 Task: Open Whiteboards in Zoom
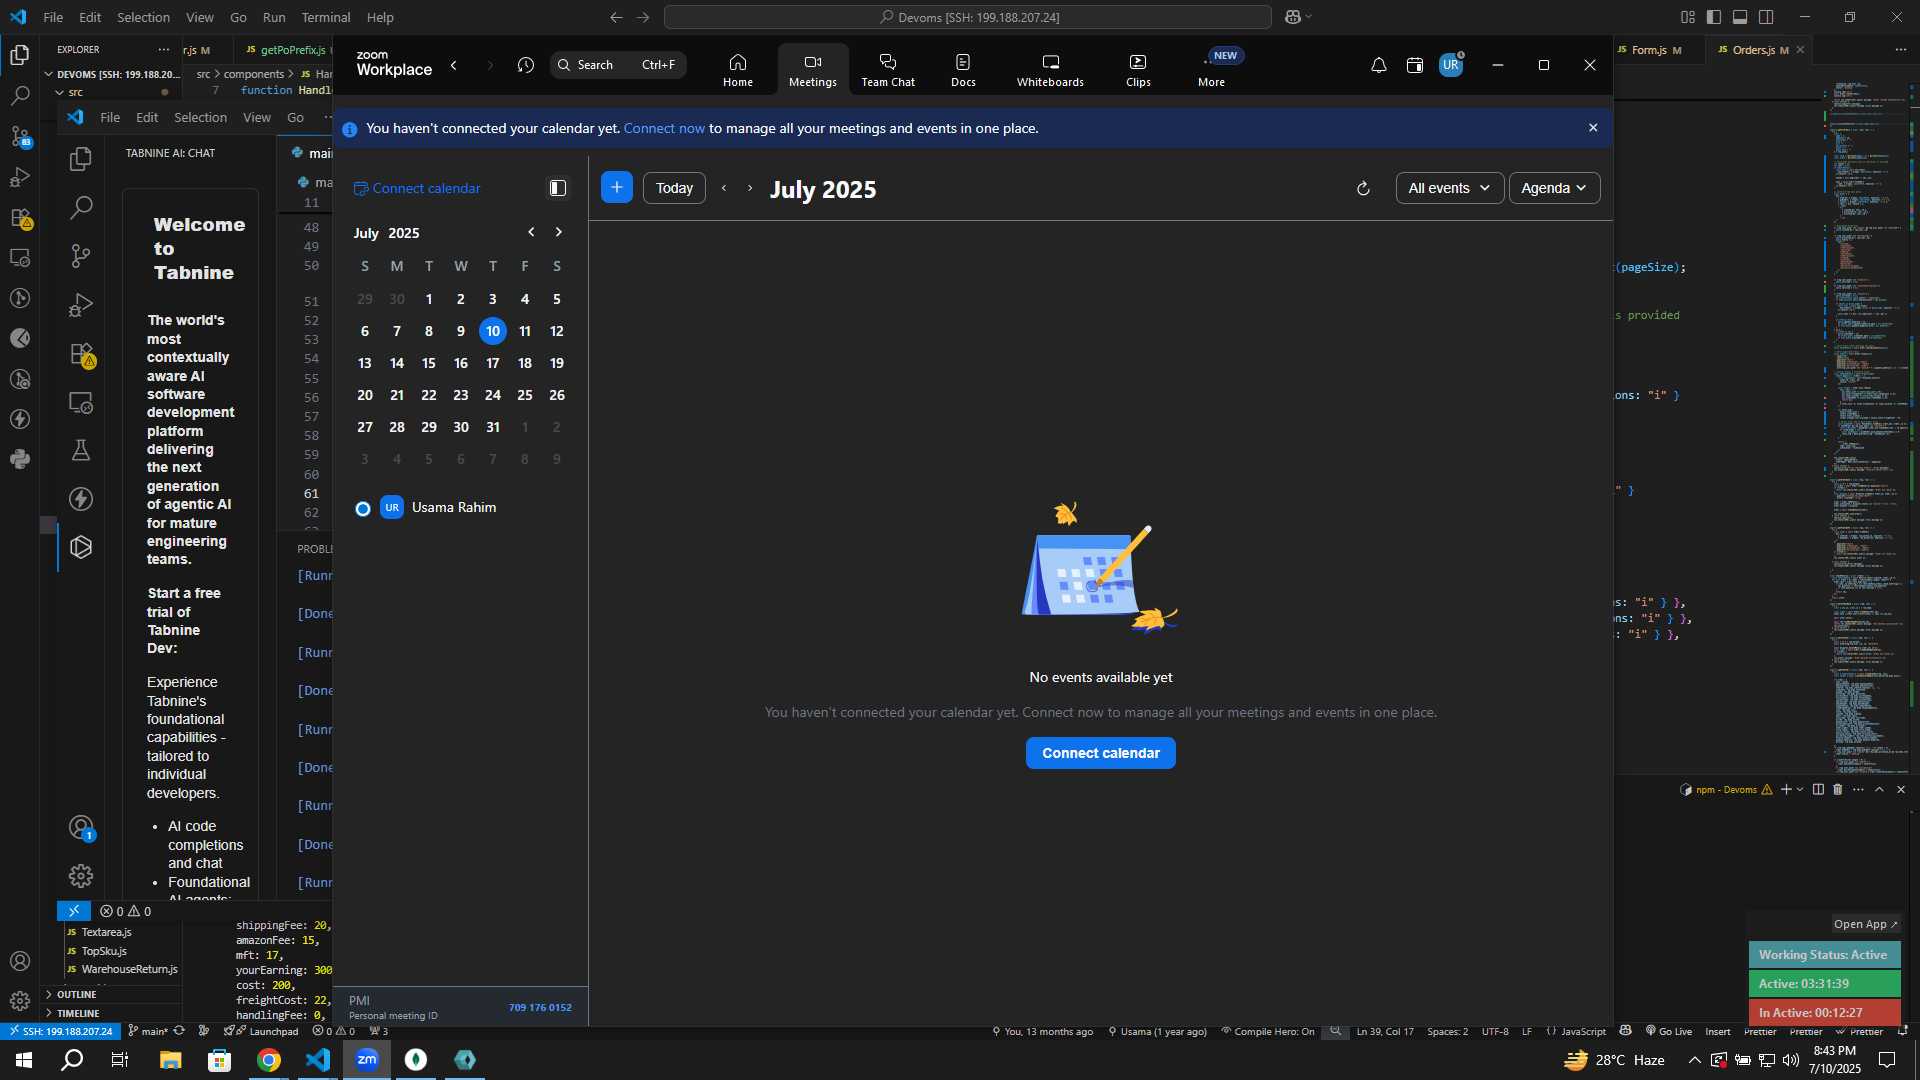(x=1050, y=70)
